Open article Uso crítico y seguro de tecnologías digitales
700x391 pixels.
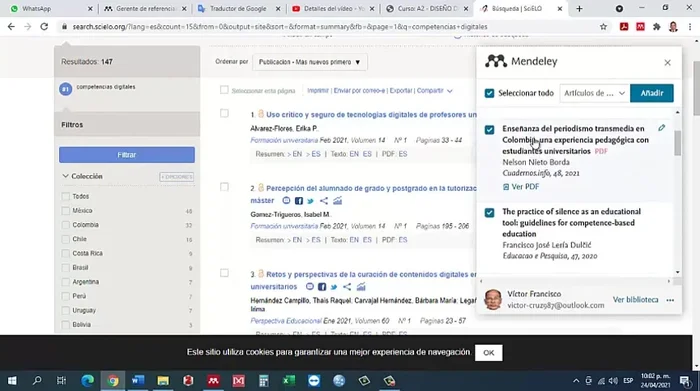point(371,115)
